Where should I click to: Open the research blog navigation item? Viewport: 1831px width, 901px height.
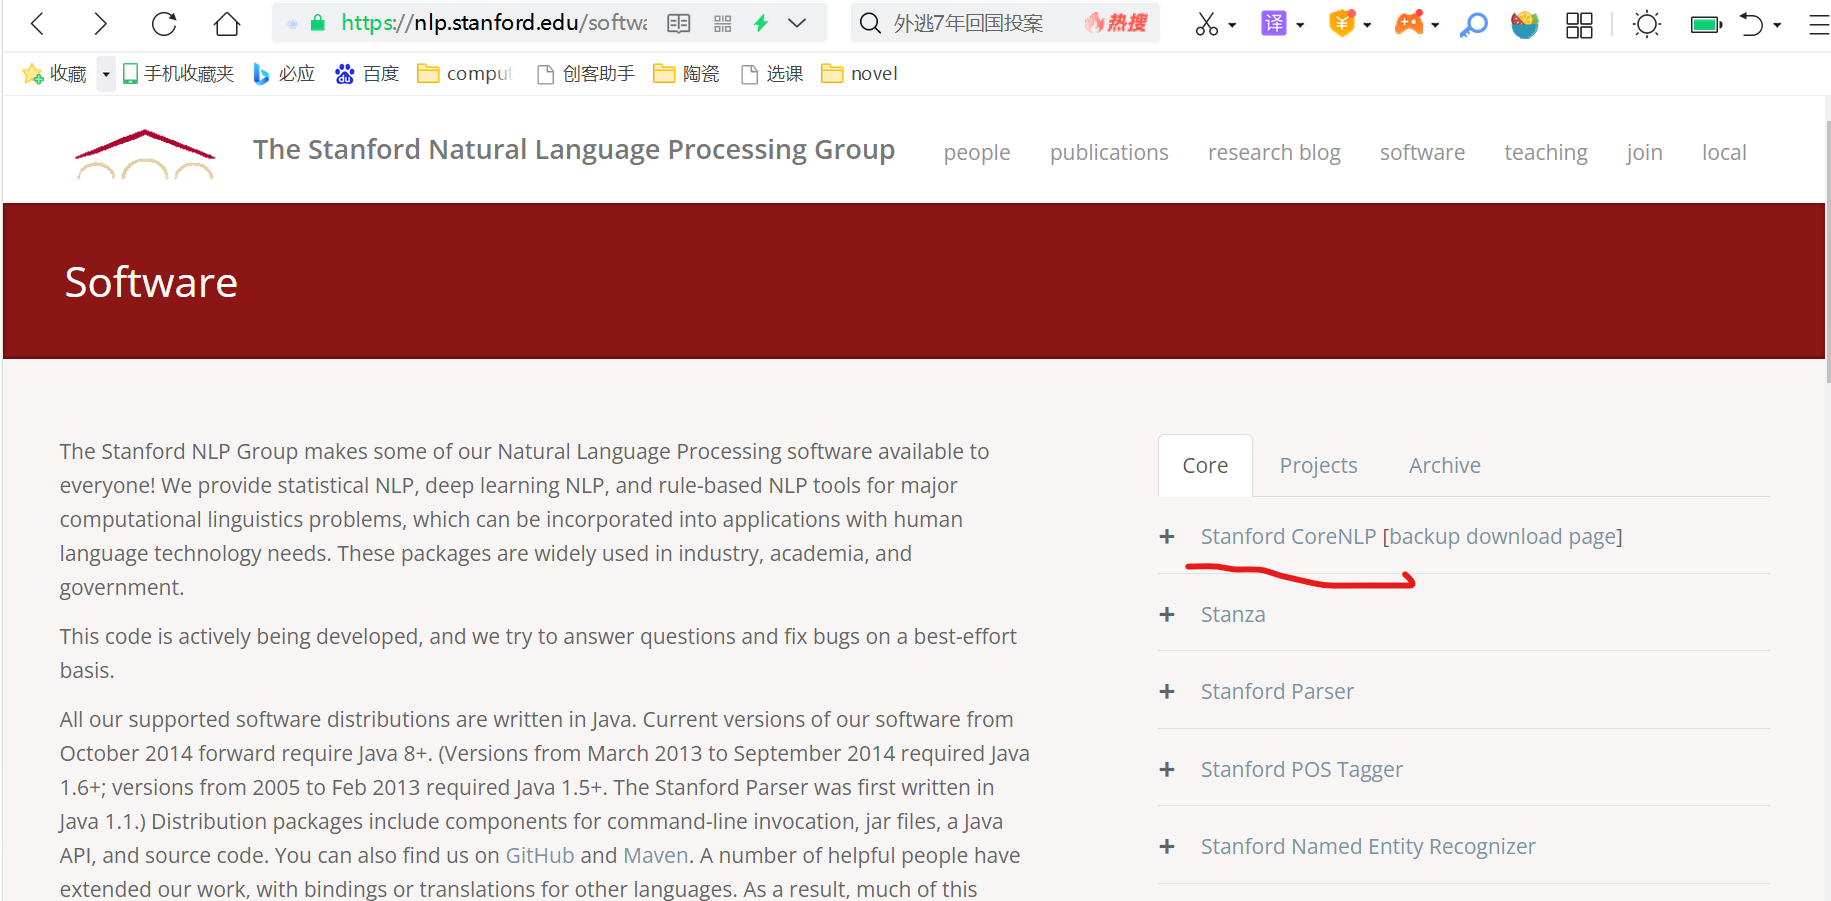pyautogui.click(x=1274, y=152)
